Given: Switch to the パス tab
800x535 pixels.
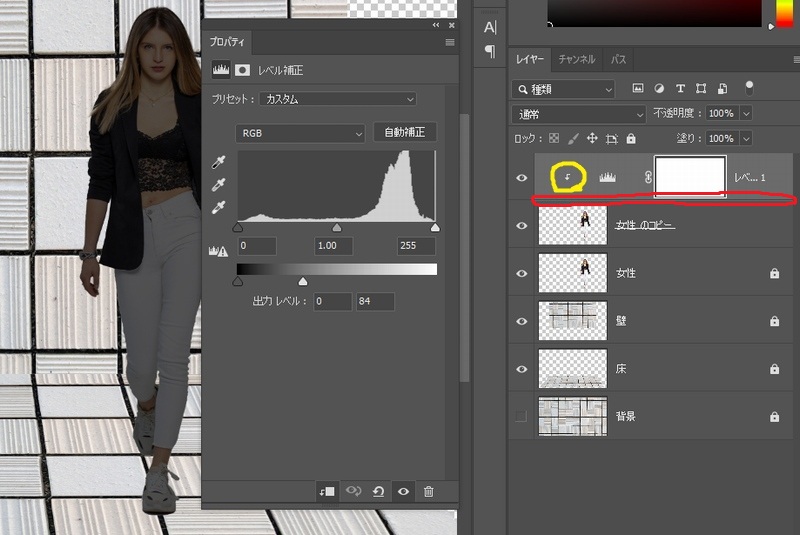Looking at the screenshot, I should pyautogui.click(x=619, y=60).
